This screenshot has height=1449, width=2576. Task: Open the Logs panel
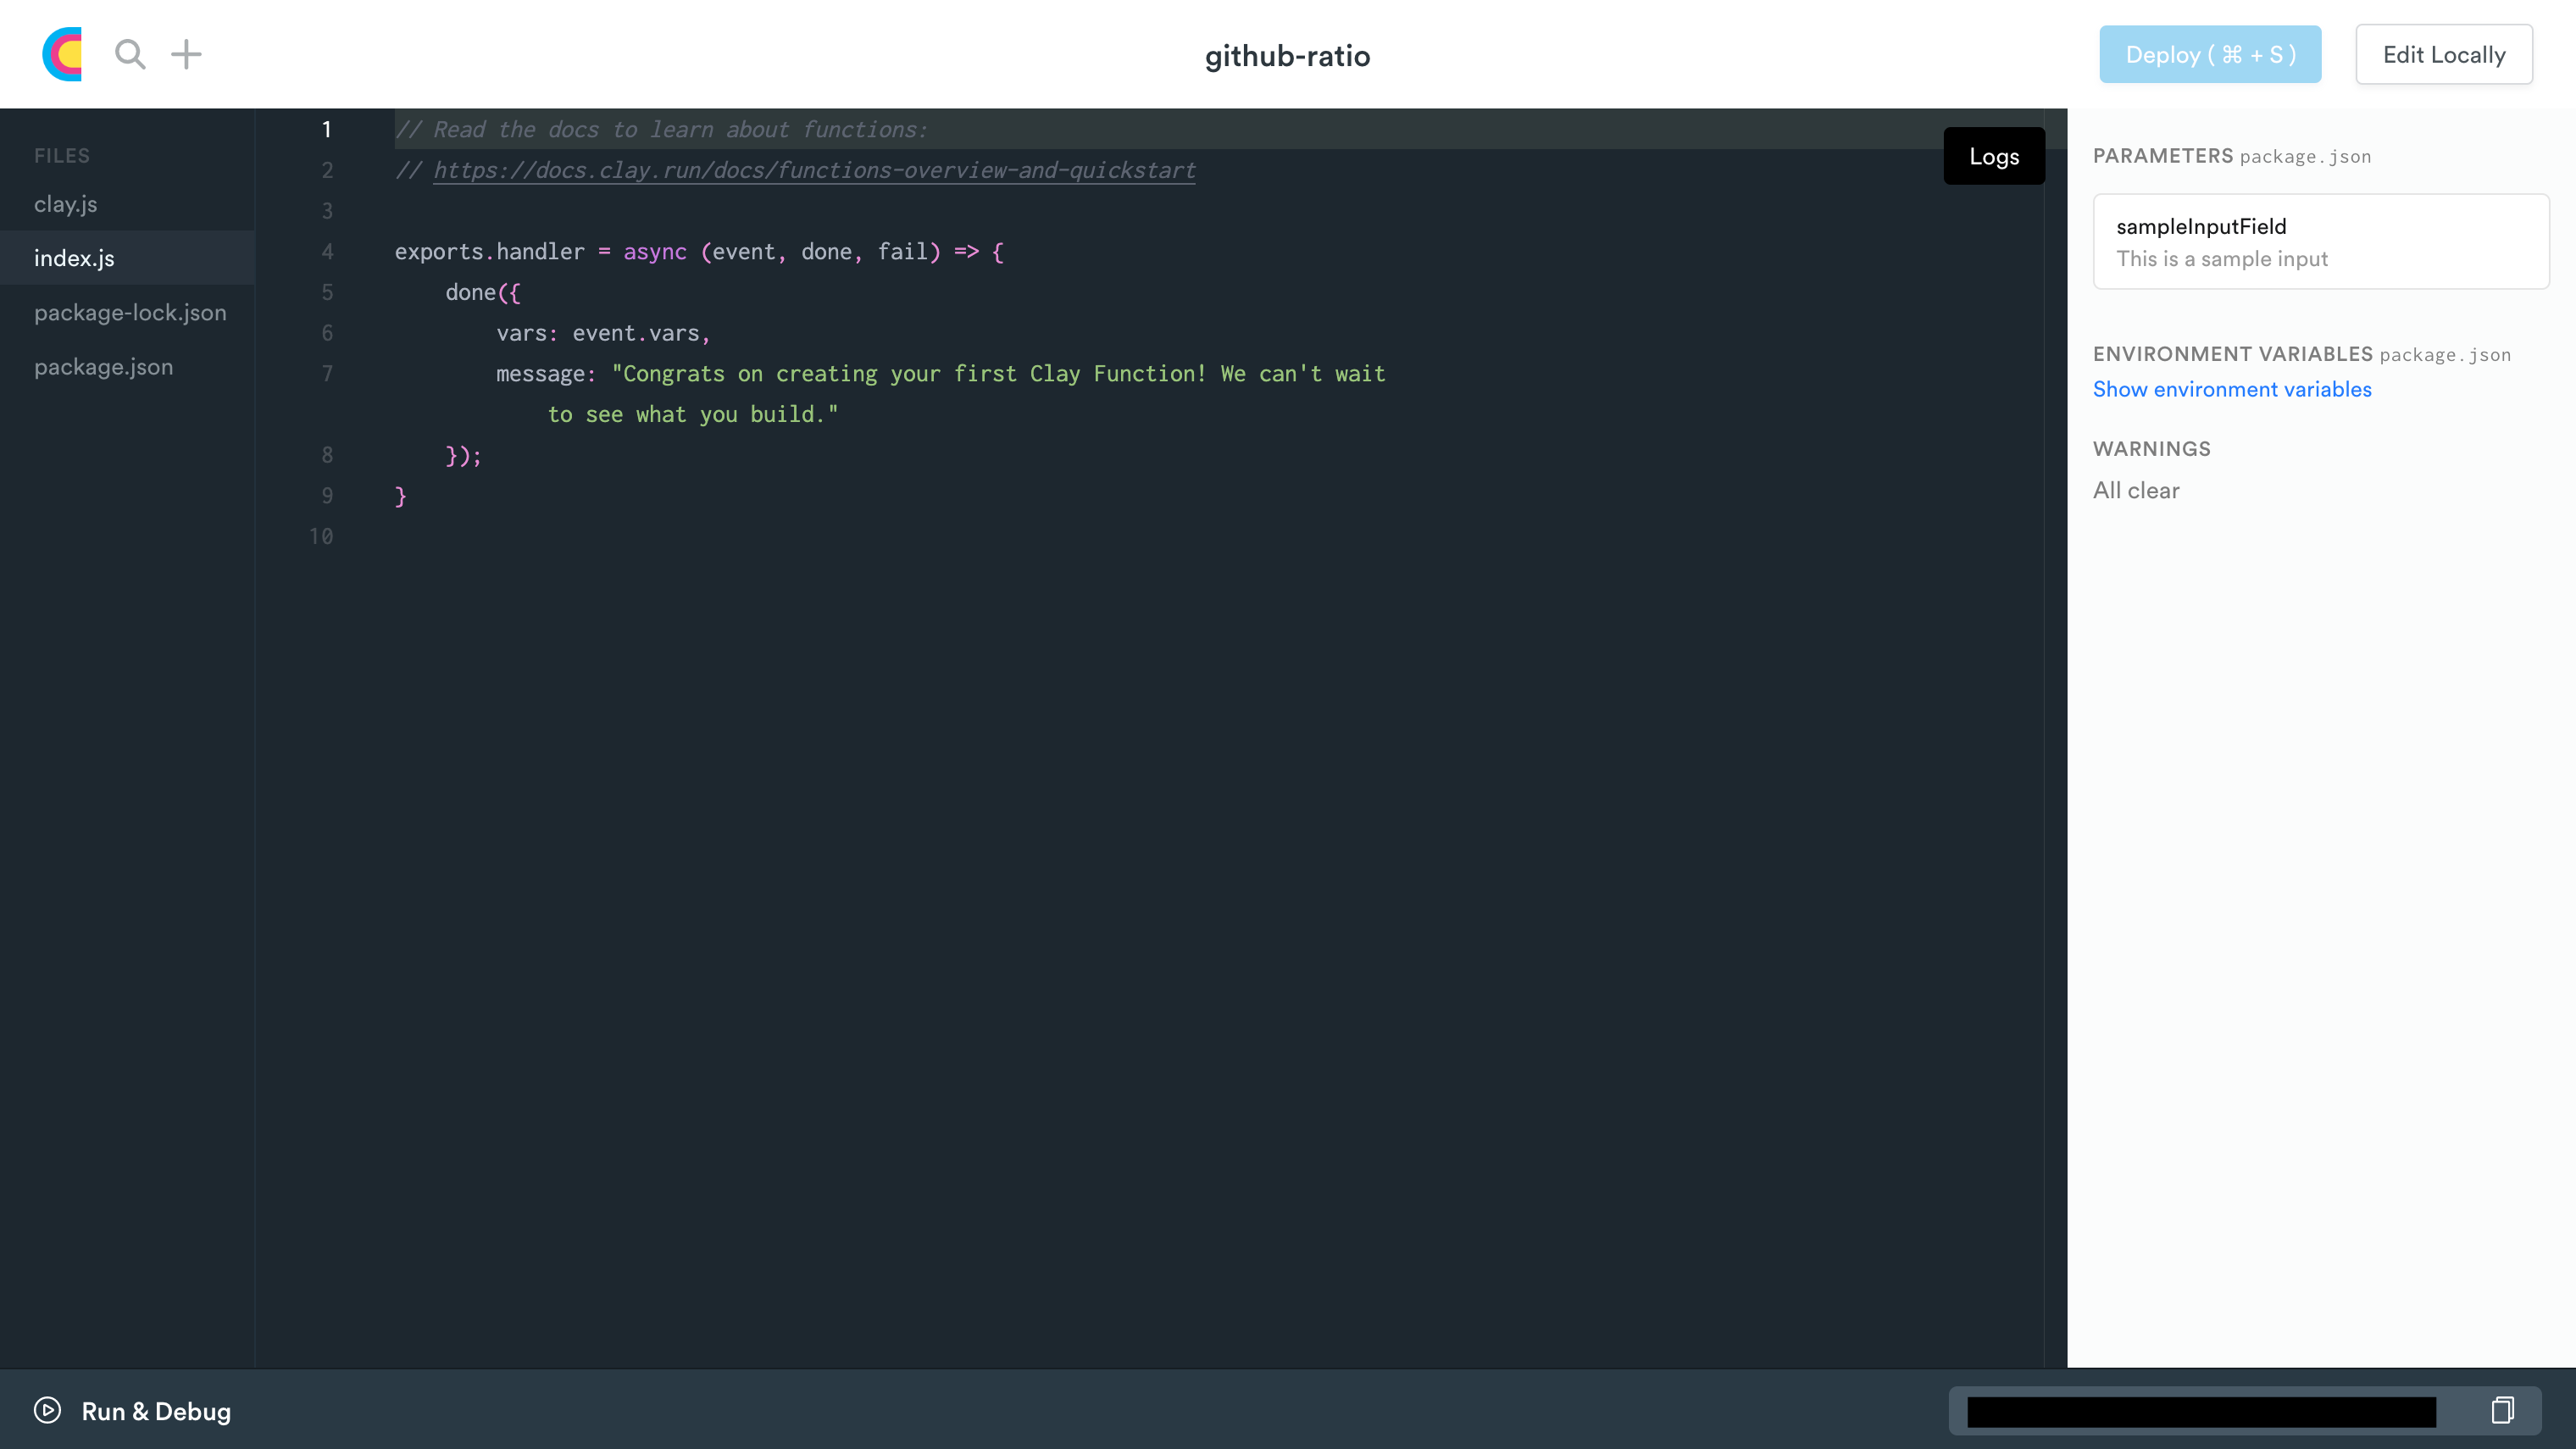click(1994, 156)
